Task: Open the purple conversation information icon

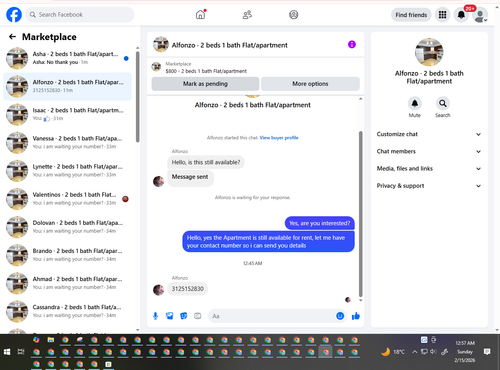Action: 352,44
